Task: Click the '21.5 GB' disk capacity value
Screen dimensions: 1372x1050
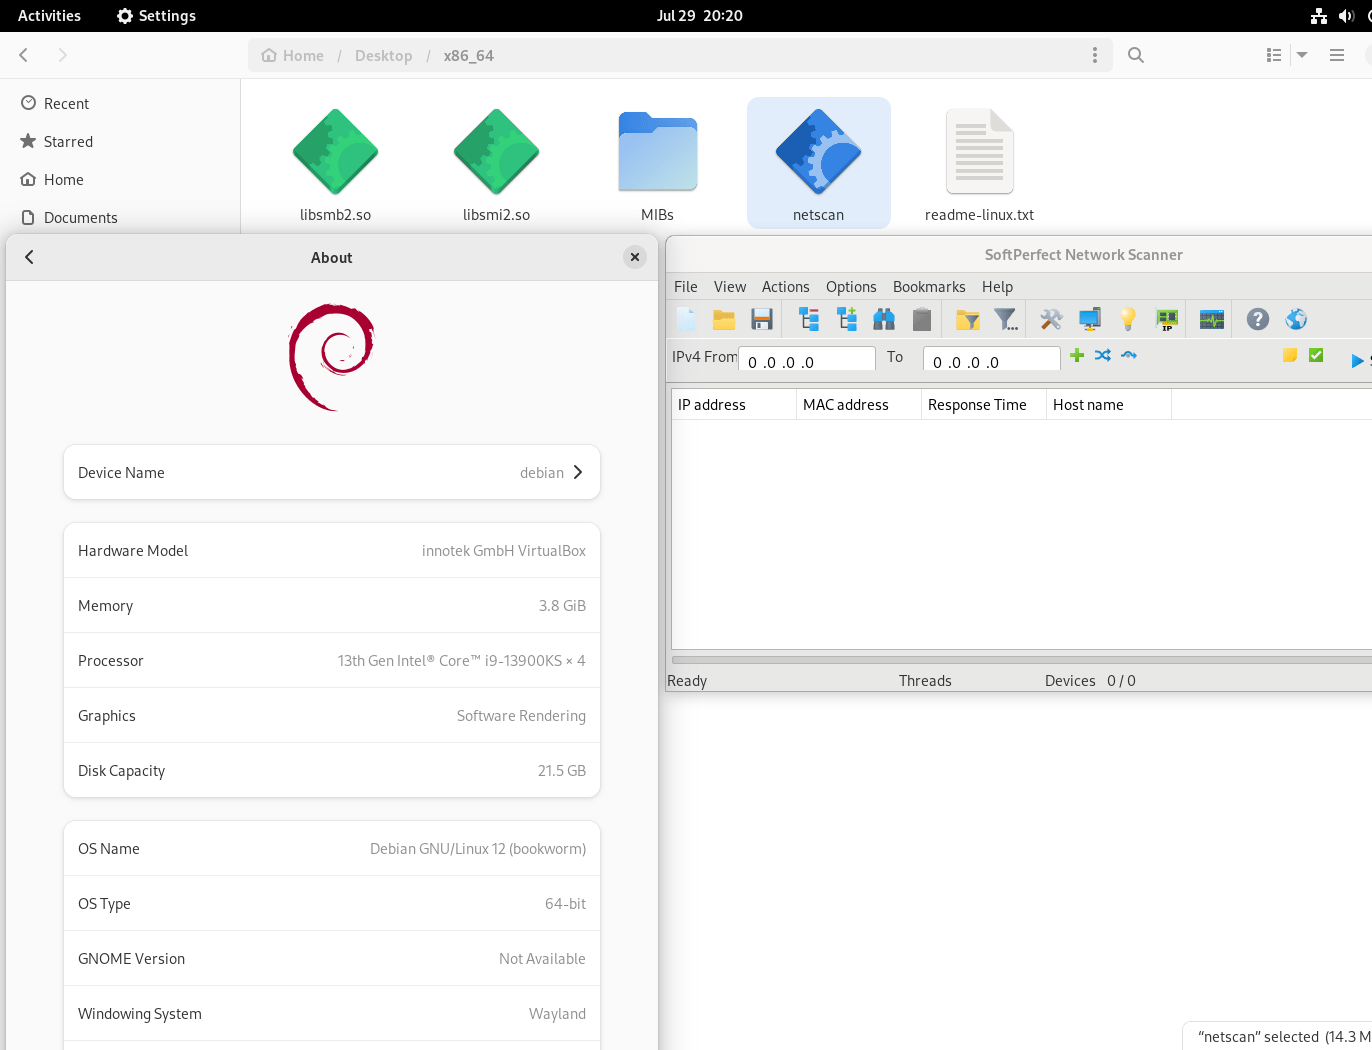Action: tap(562, 771)
